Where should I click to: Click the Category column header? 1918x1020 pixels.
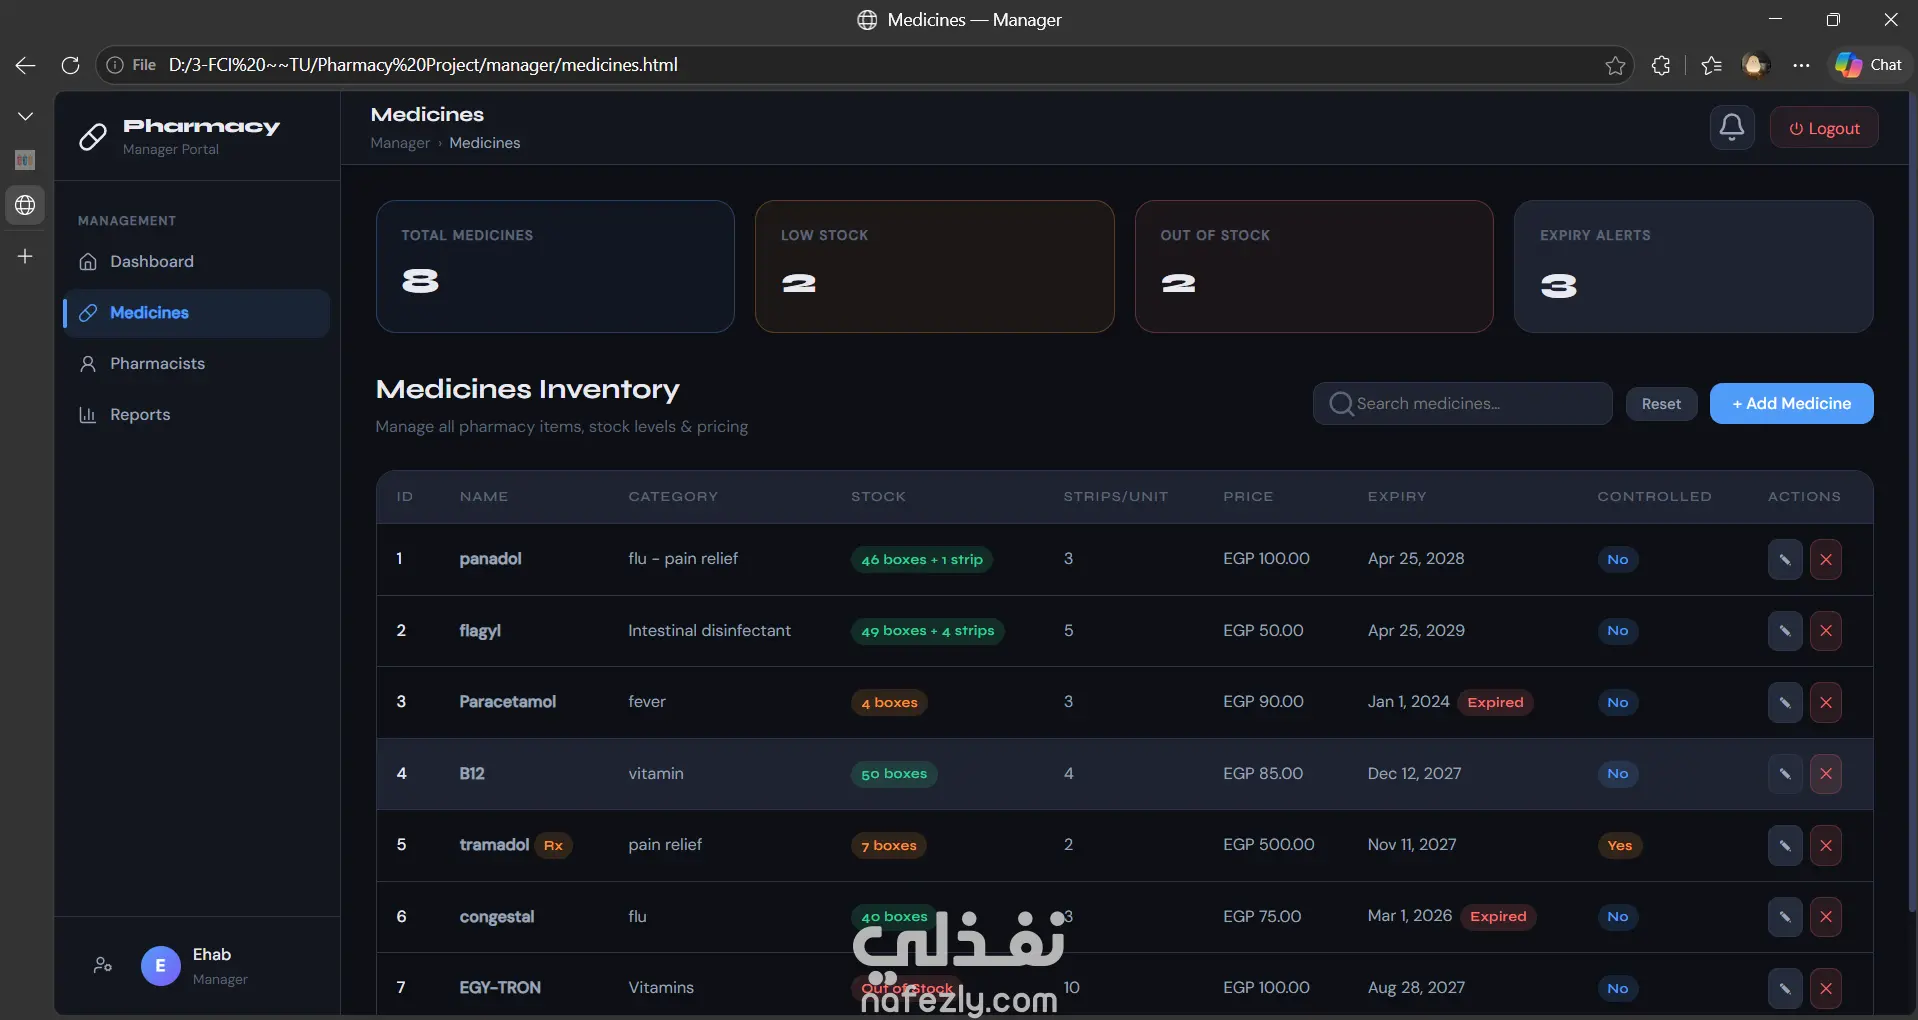pos(673,497)
